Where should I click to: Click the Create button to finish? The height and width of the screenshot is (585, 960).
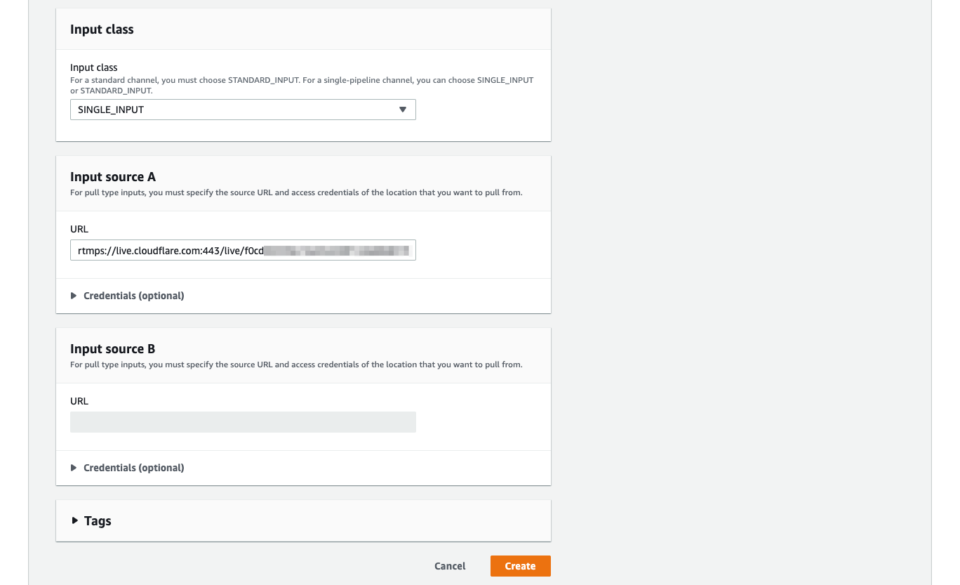(520, 565)
